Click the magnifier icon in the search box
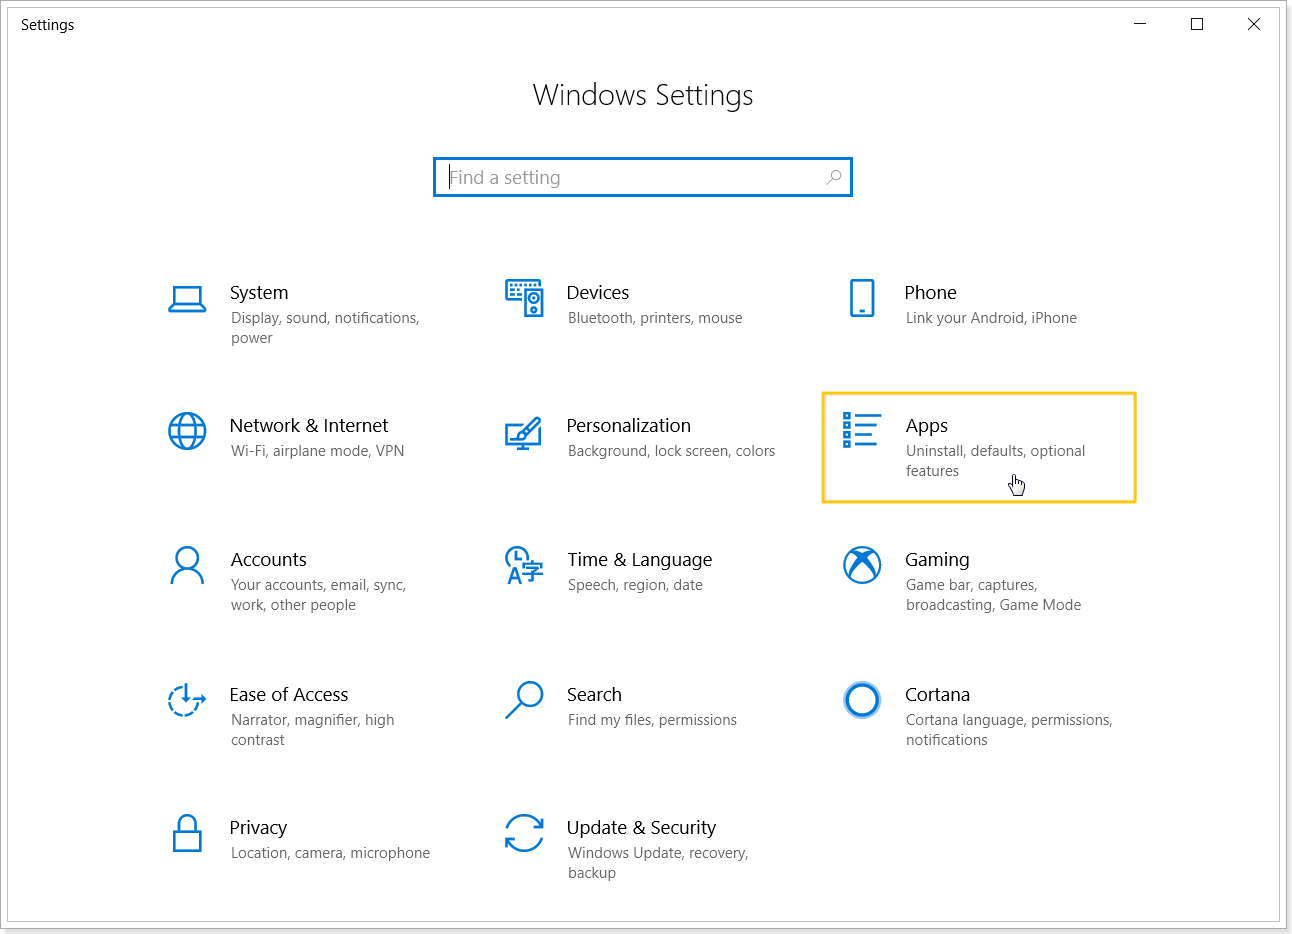The height and width of the screenshot is (934, 1292). pyautogui.click(x=834, y=177)
